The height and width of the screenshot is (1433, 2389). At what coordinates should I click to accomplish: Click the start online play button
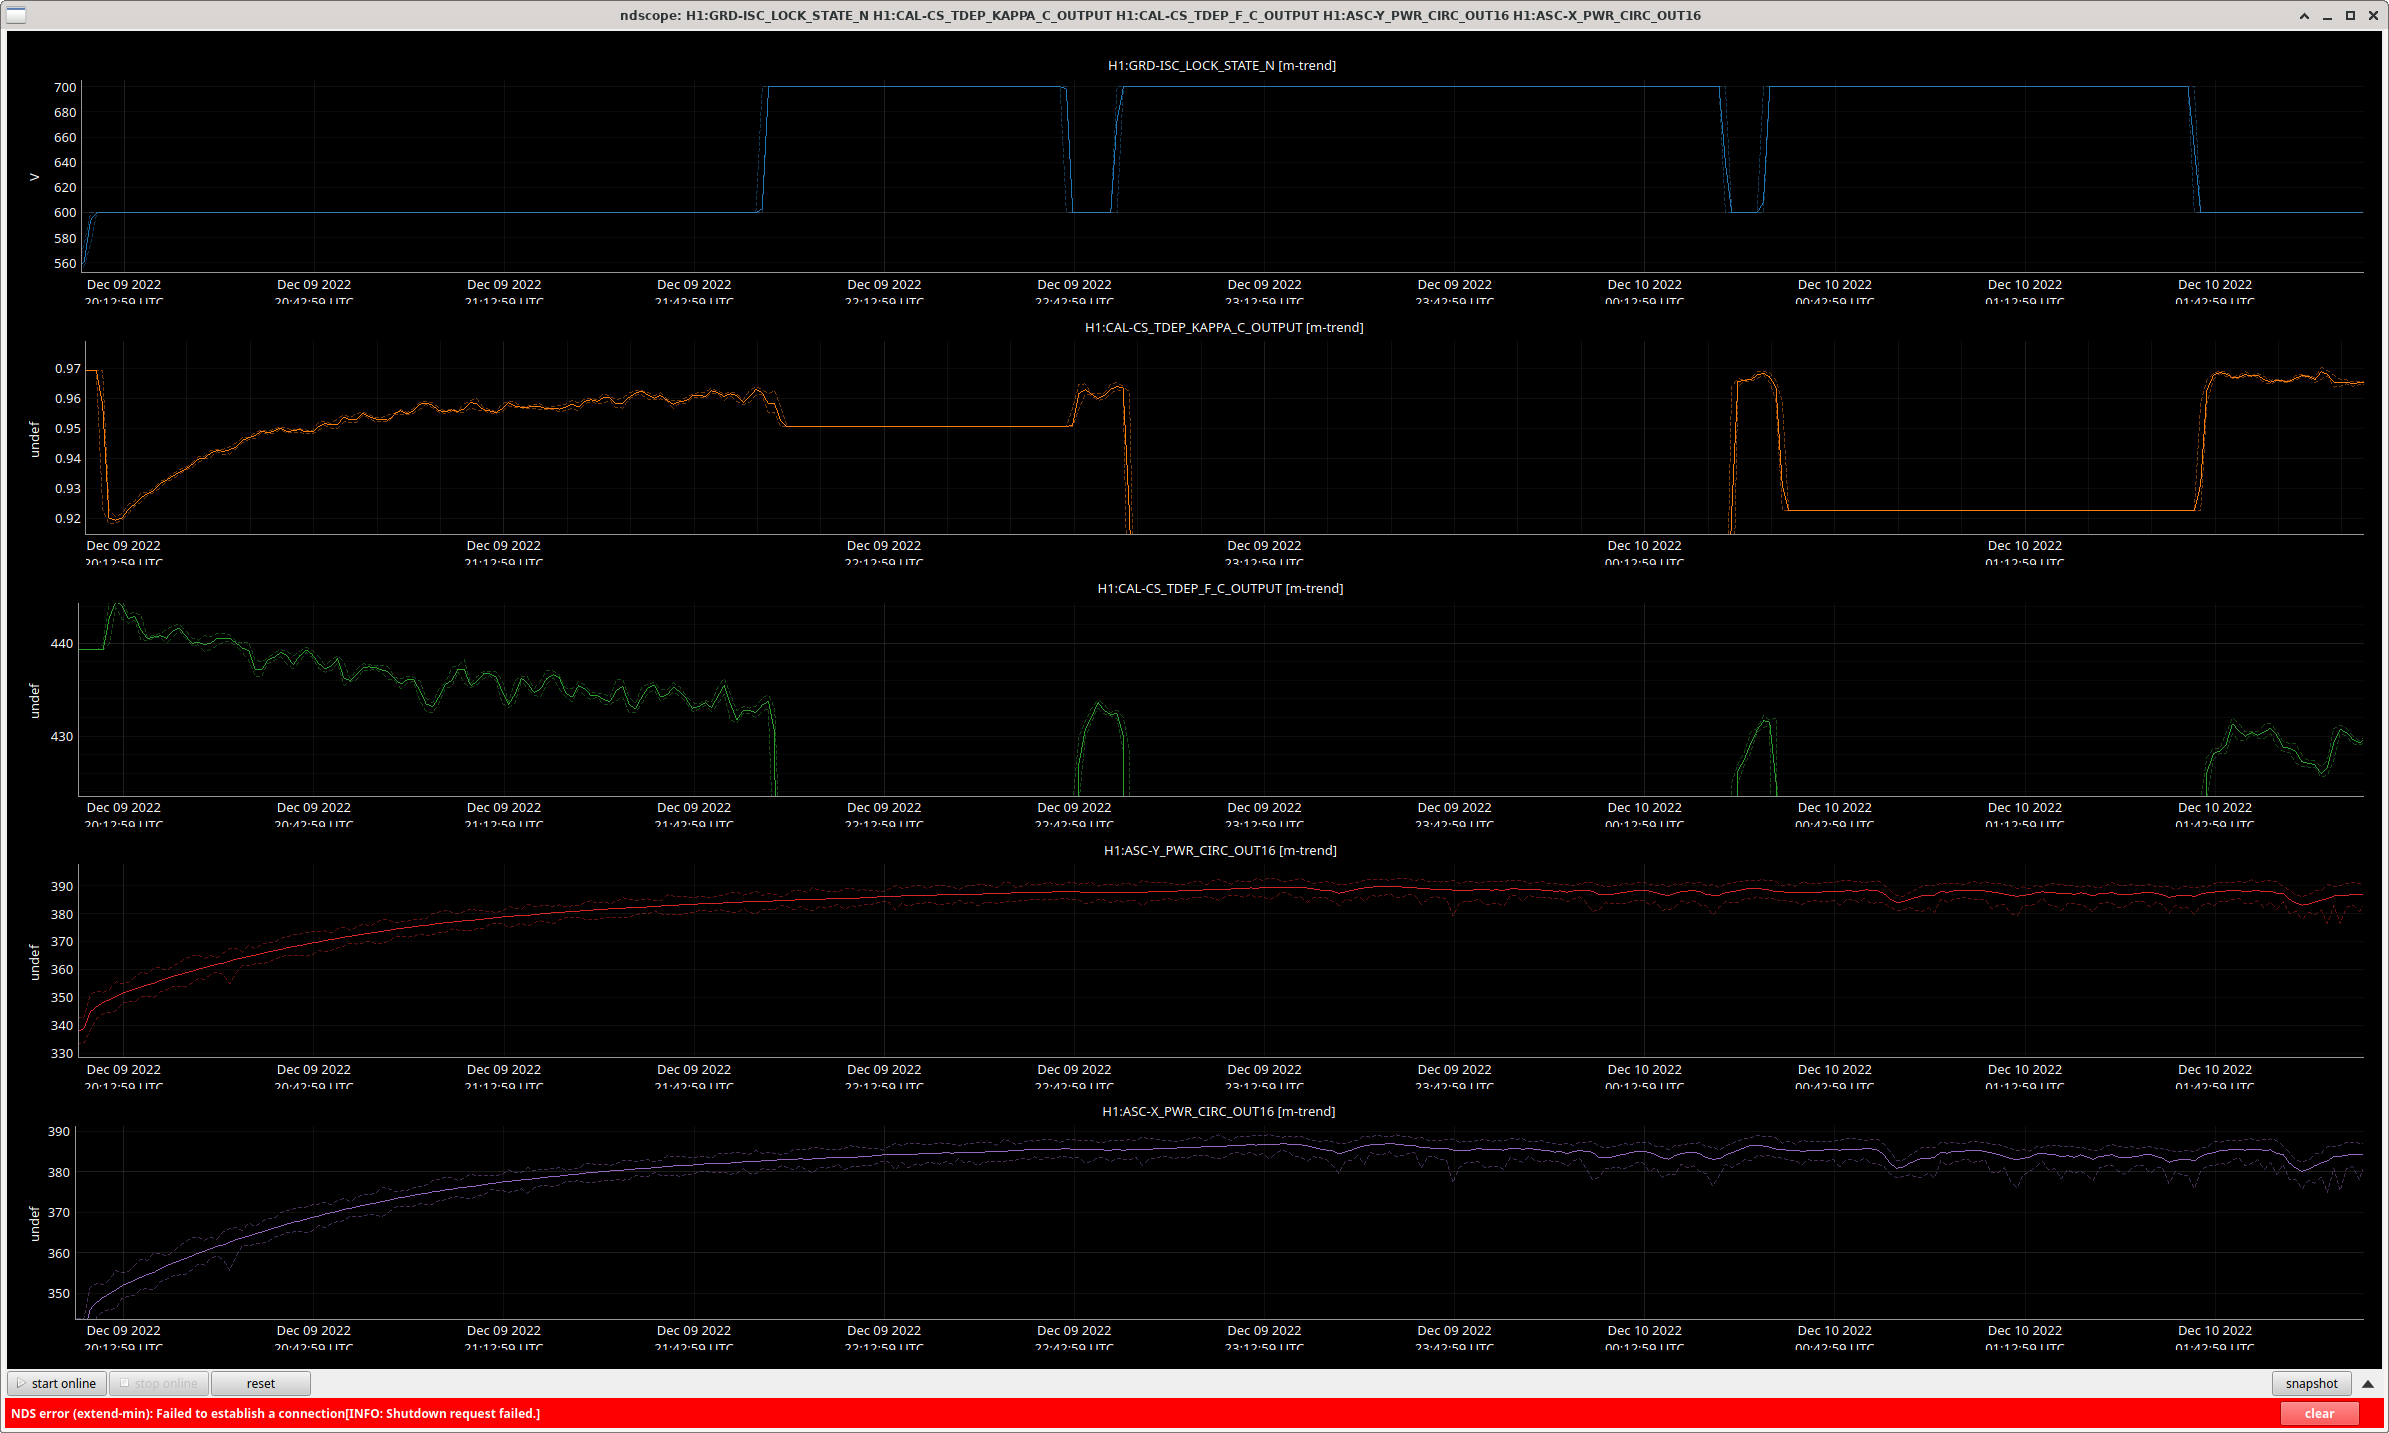(57, 1383)
